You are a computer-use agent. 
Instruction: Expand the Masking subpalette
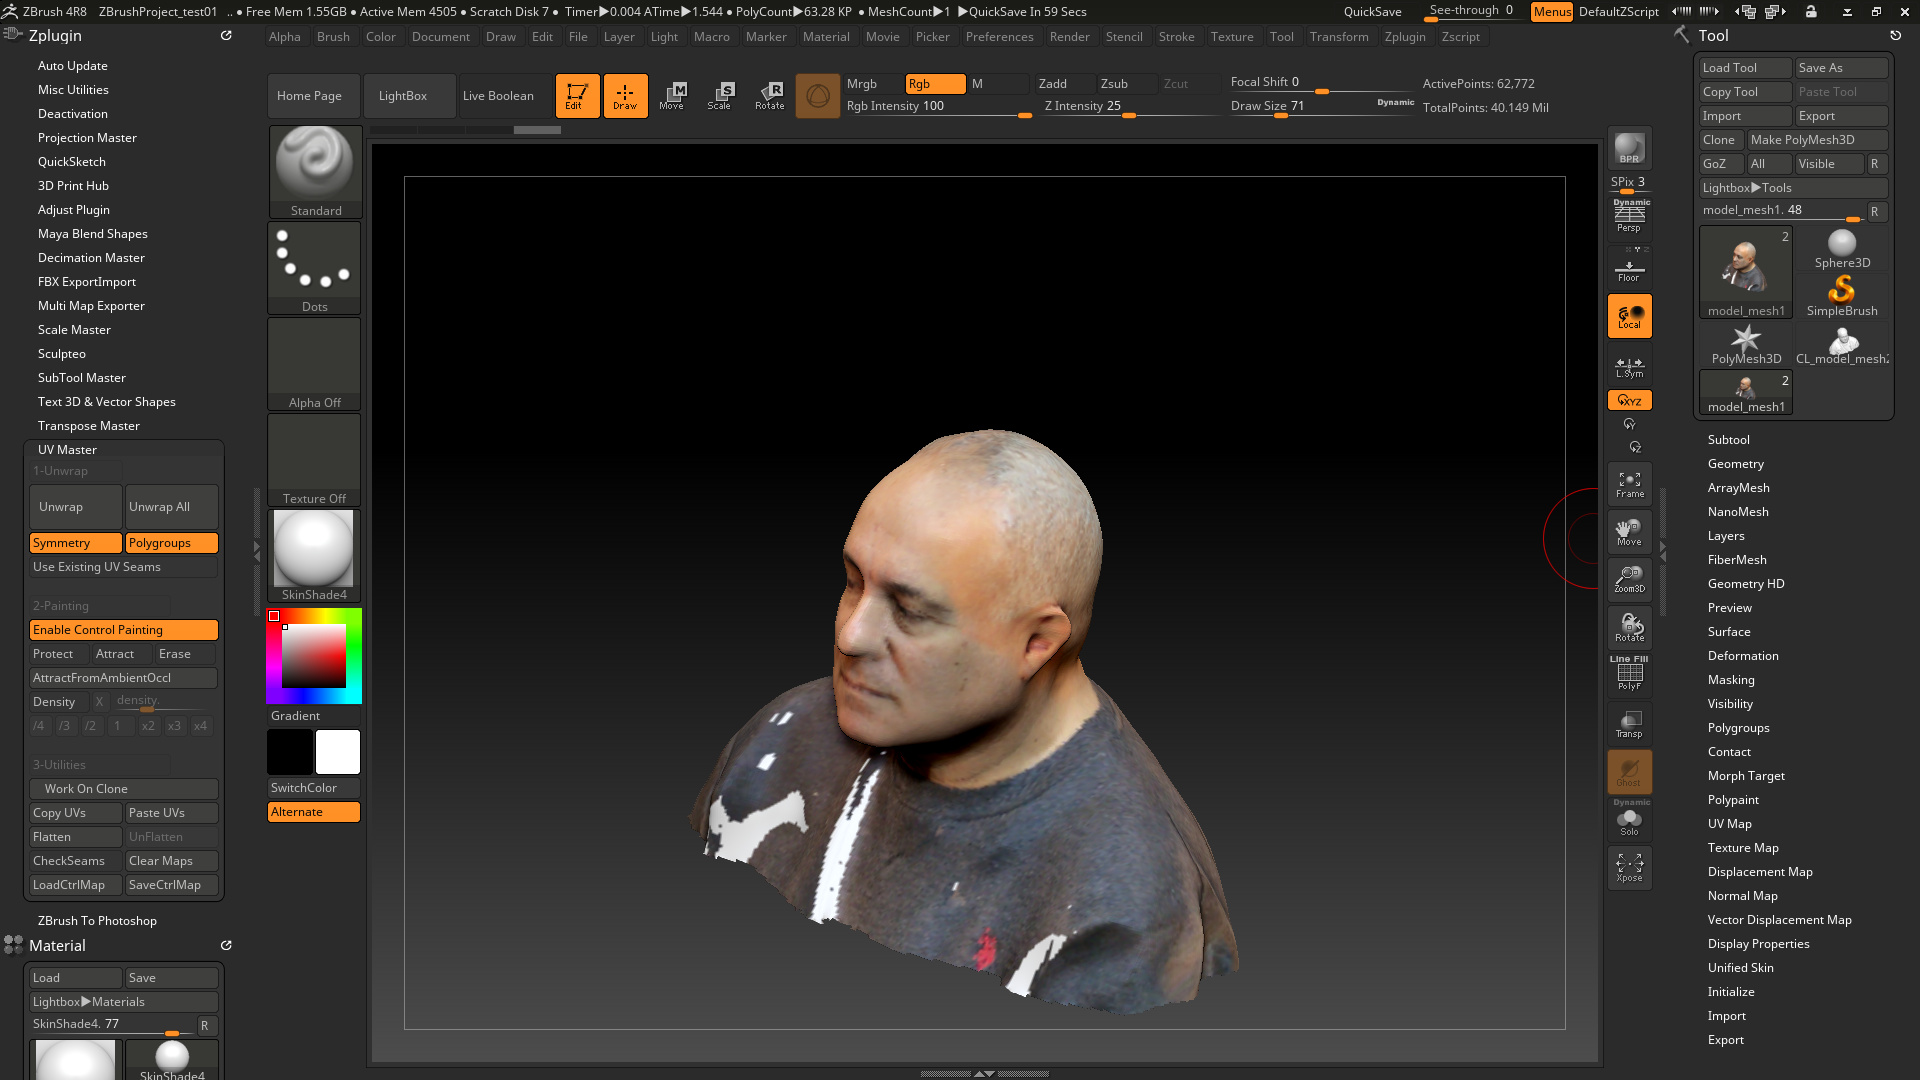click(x=1730, y=680)
